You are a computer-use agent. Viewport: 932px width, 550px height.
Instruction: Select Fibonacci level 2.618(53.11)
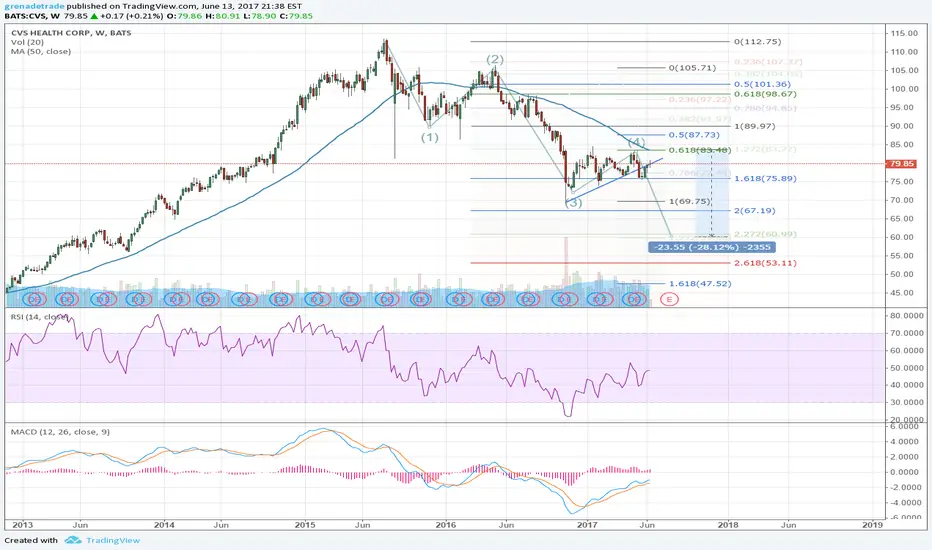(x=766, y=263)
